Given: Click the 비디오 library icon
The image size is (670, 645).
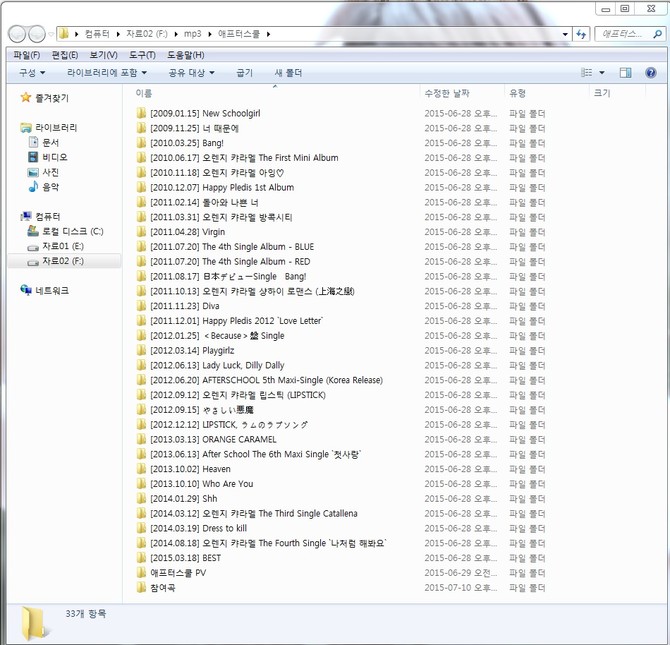Looking at the screenshot, I should click(x=33, y=157).
